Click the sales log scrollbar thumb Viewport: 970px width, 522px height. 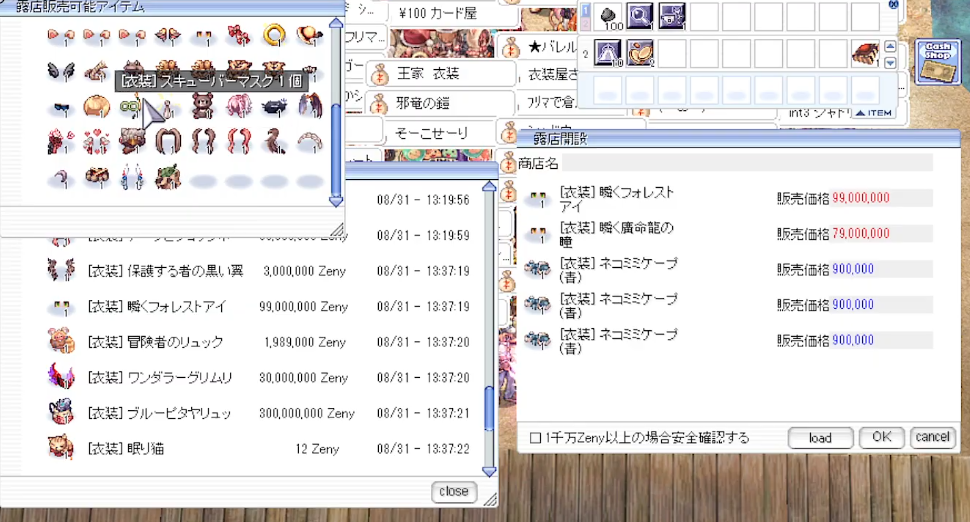(489, 408)
